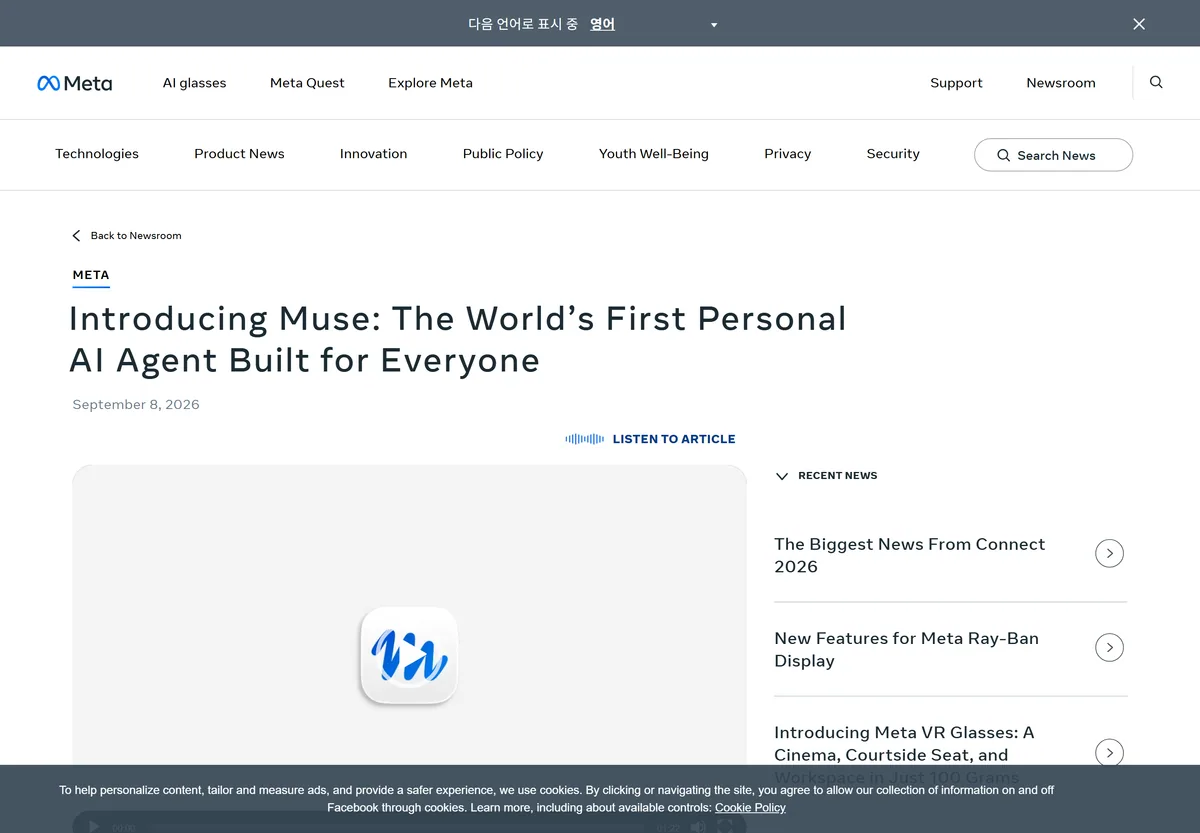Select the 영어 language option
The image size is (1200, 833).
coord(602,24)
